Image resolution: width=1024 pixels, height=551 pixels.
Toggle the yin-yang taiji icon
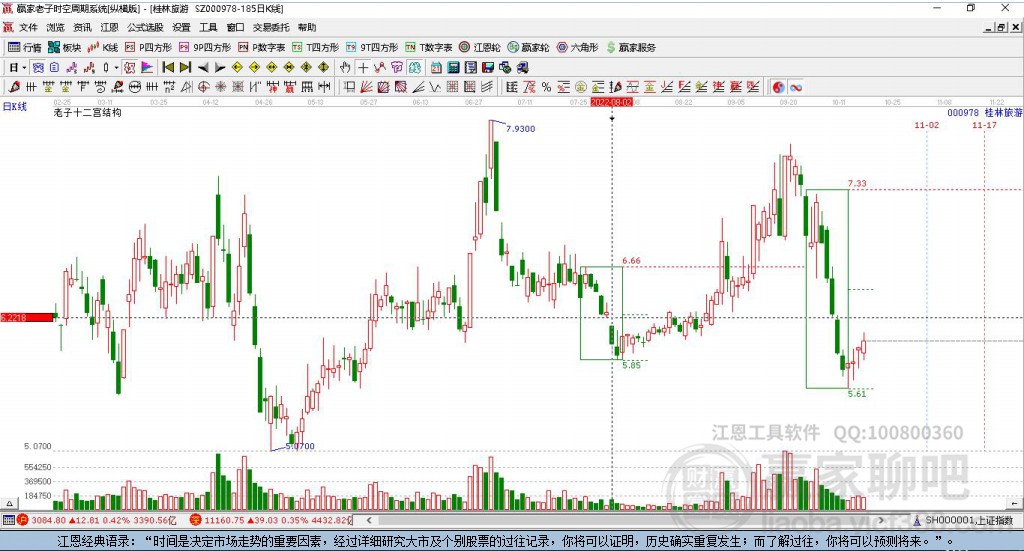coord(778,87)
